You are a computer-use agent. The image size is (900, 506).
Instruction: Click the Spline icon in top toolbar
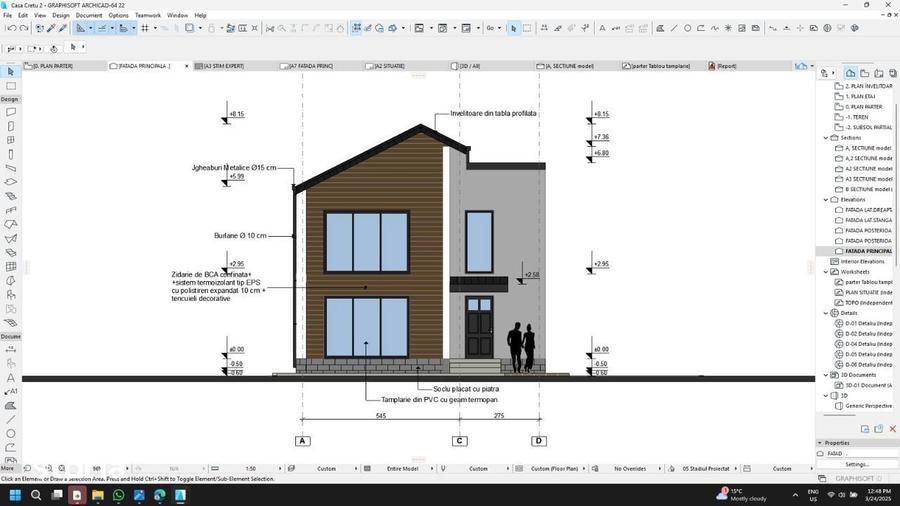[x=715, y=28]
